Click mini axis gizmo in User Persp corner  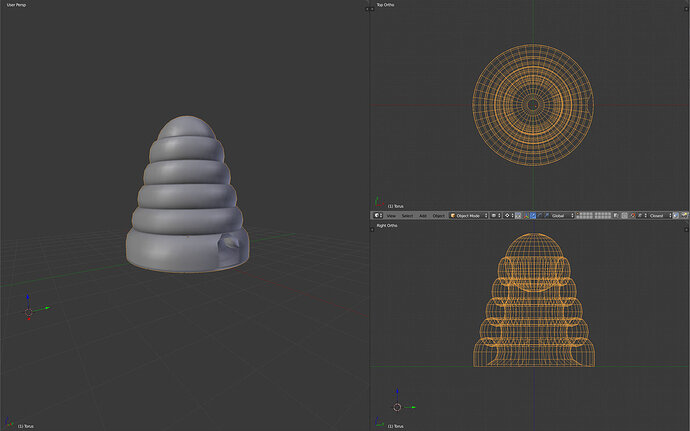pos(9,423)
